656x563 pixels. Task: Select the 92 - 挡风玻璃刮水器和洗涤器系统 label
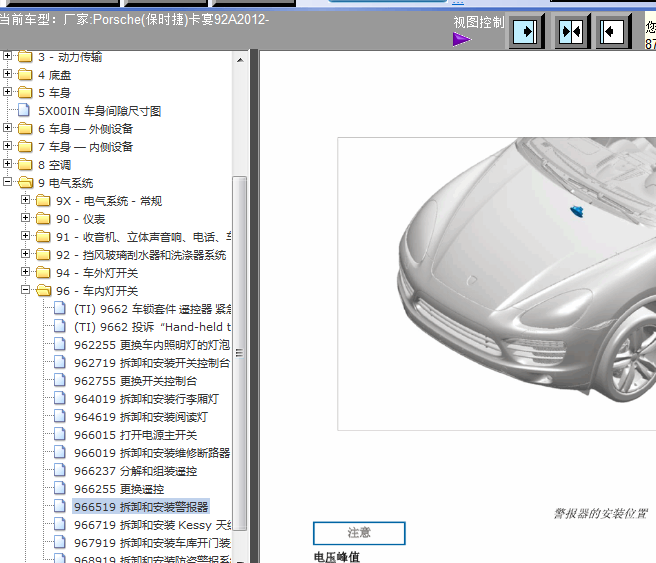[x=141, y=255]
